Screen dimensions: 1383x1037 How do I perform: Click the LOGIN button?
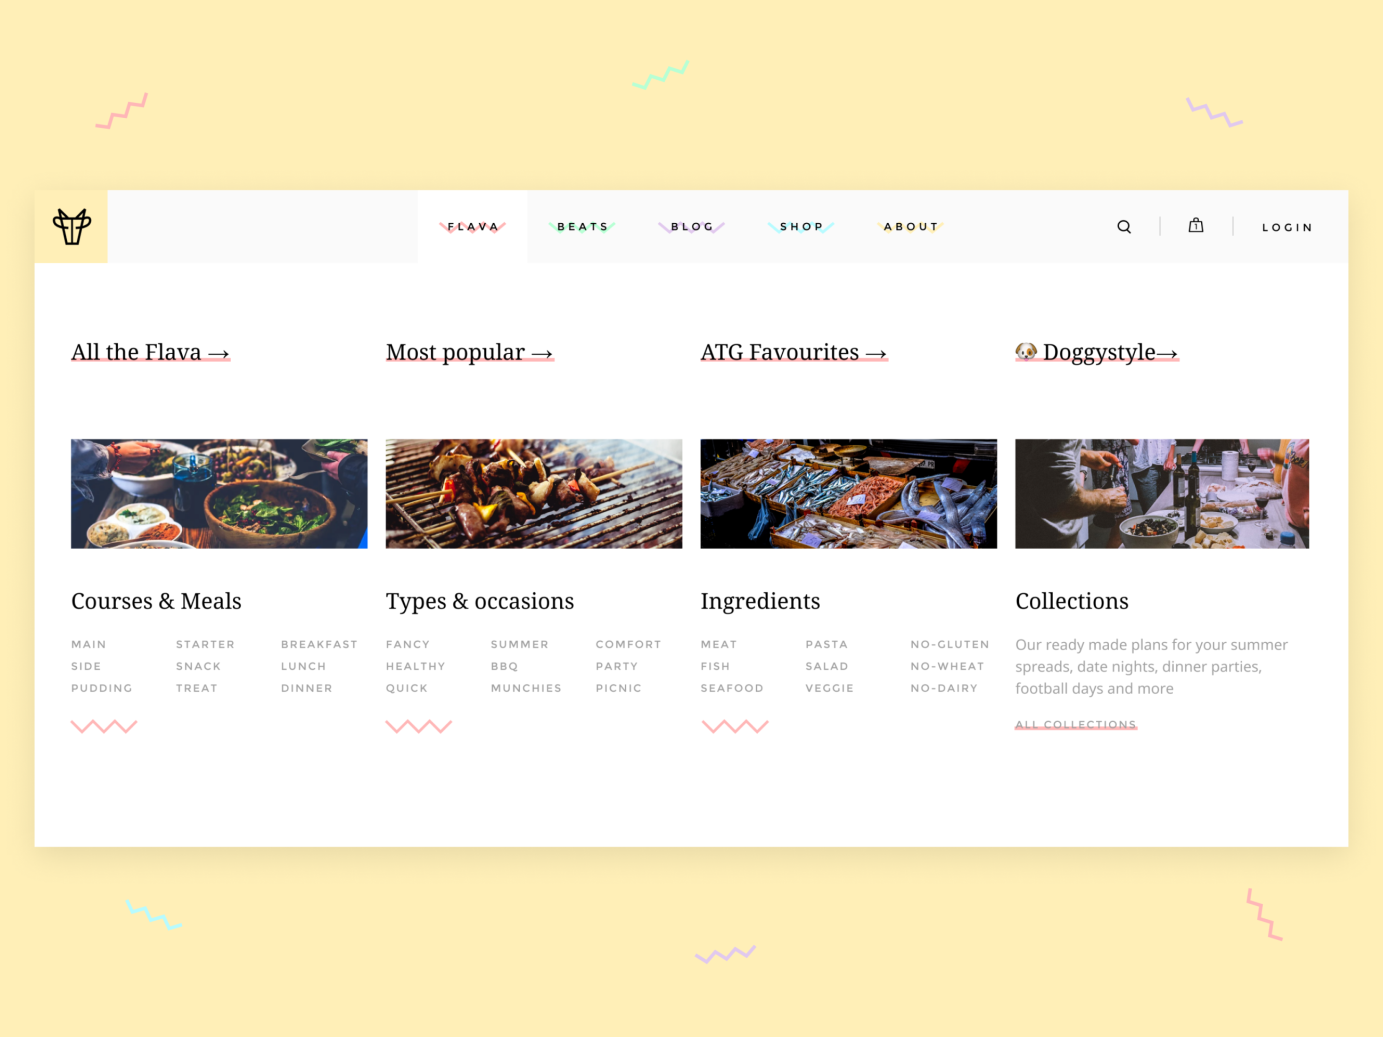tap(1288, 227)
